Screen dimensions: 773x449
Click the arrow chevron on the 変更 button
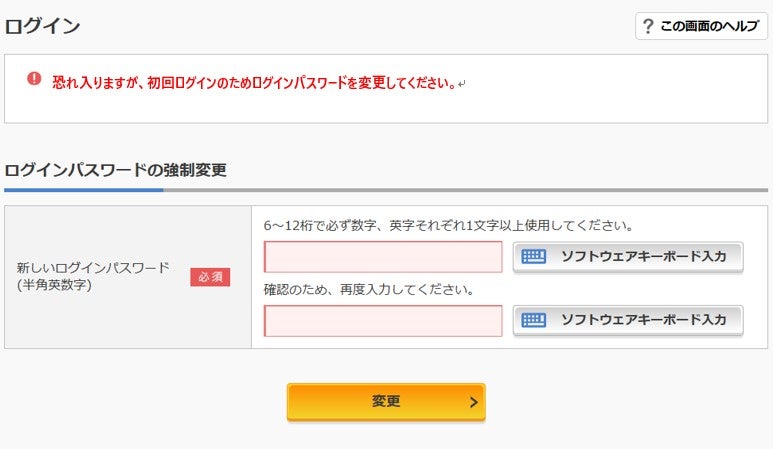click(x=473, y=402)
